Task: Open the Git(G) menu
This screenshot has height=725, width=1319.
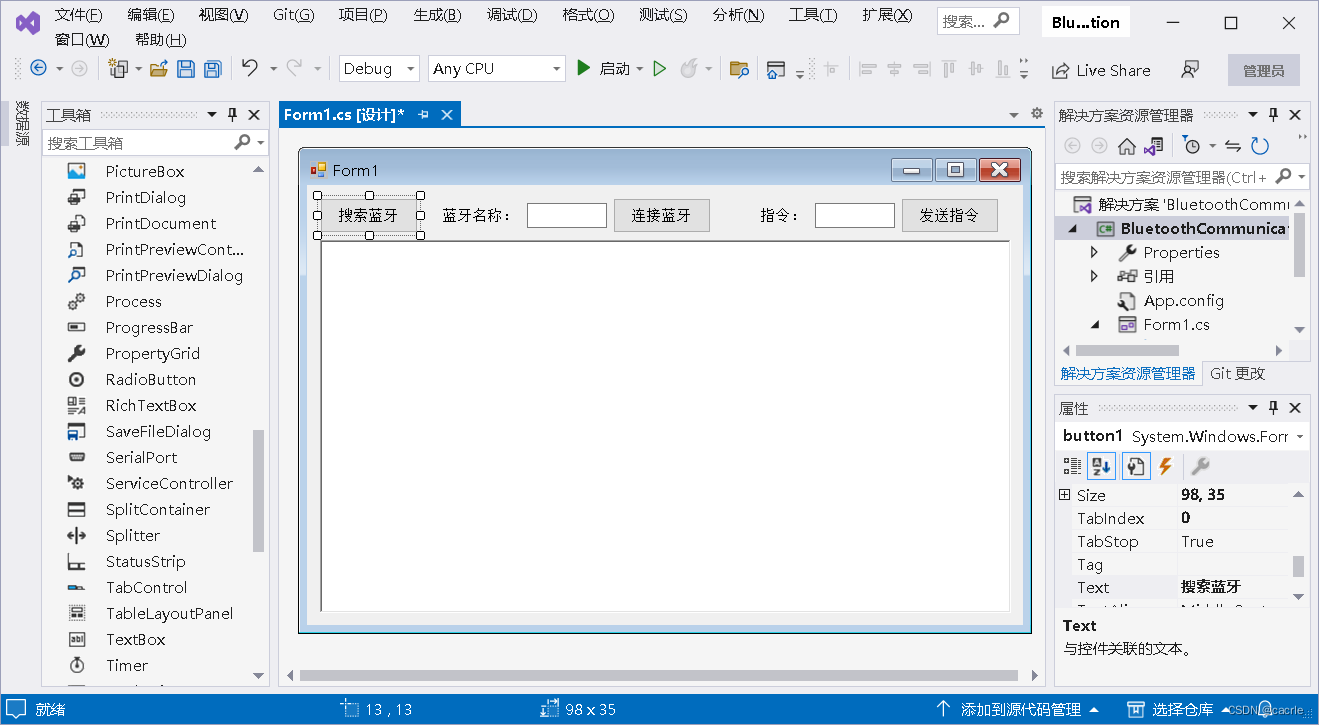Action: 293,14
